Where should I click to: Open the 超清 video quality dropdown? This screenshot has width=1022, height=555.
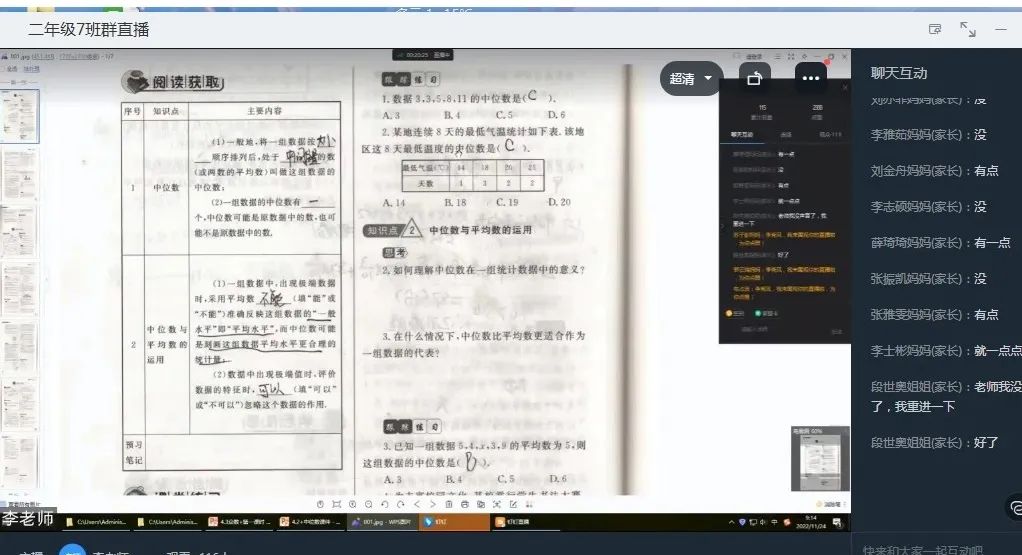pos(691,78)
